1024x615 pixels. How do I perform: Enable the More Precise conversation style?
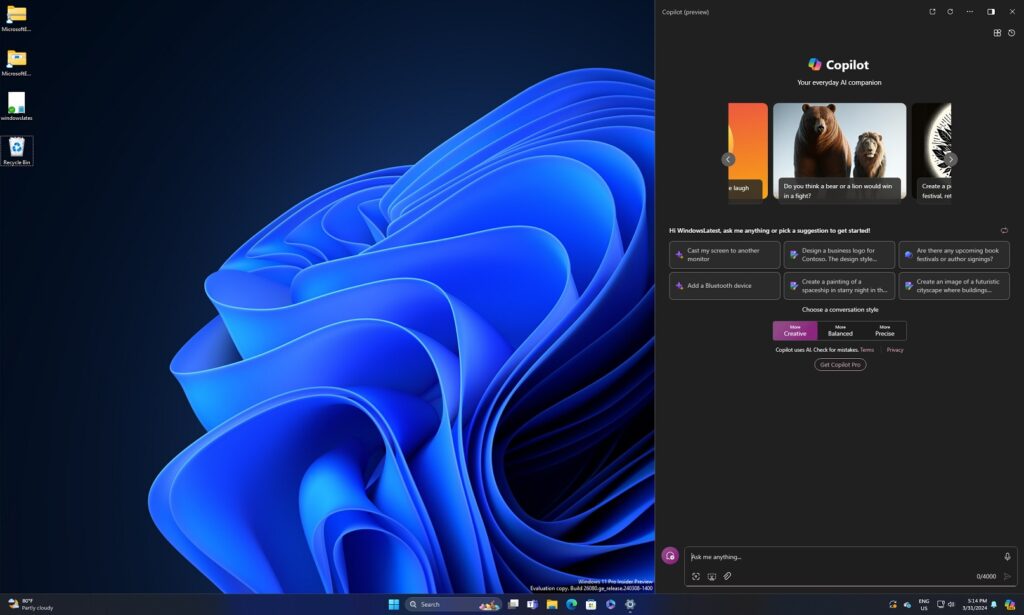click(x=886, y=330)
